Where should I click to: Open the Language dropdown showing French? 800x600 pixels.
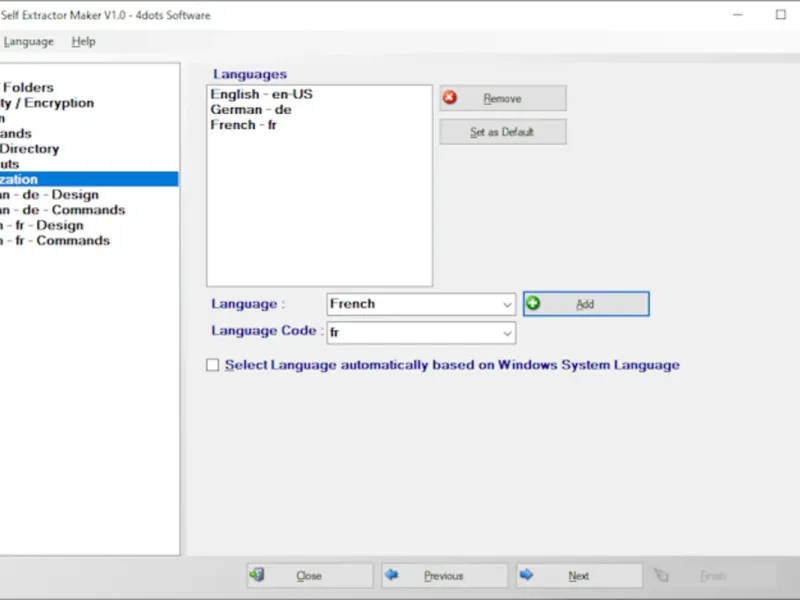pos(507,305)
